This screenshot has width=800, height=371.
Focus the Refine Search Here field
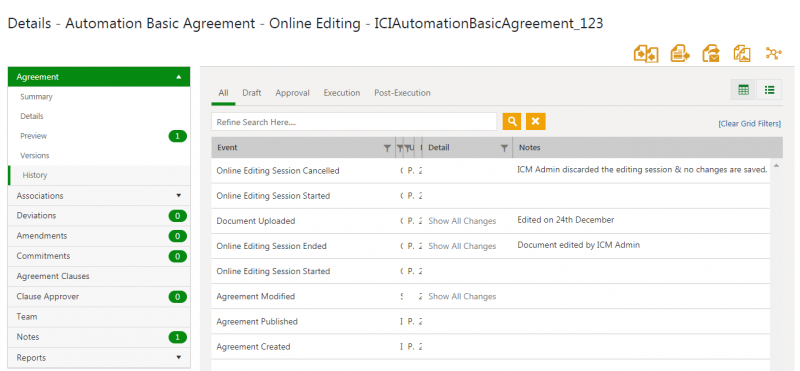tap(354, 122)
